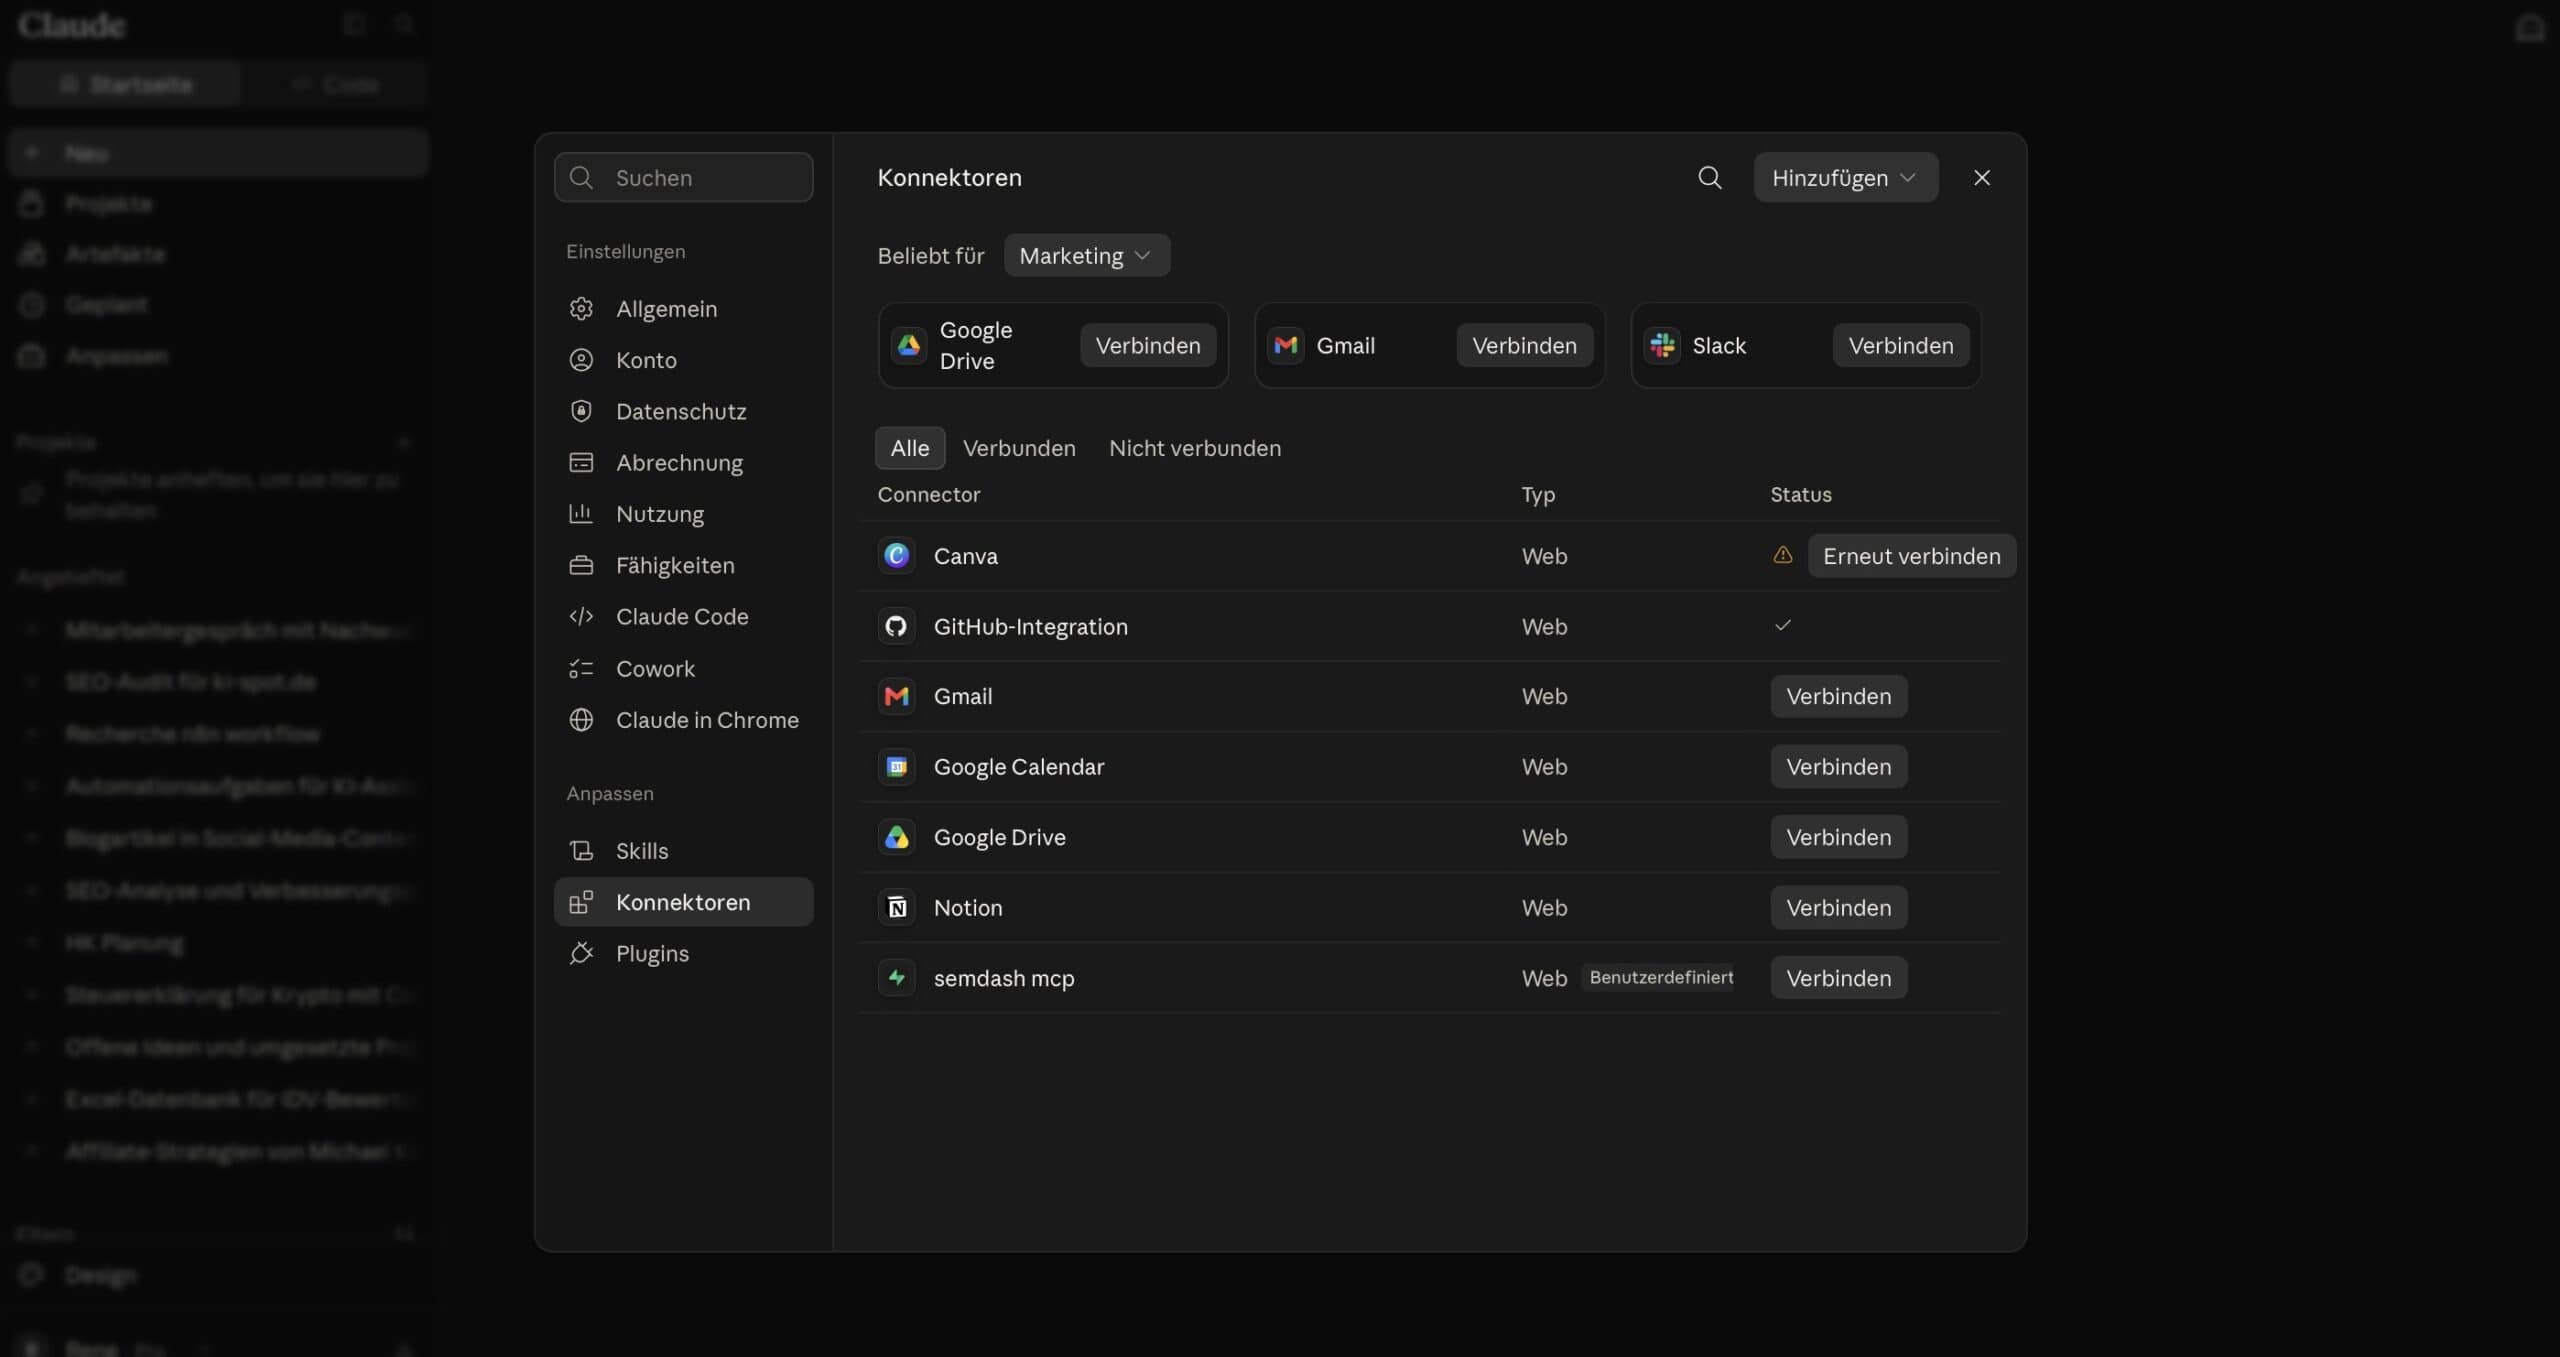
Task: Open Plugins plug icon
Action: click(x=581, y=954)
